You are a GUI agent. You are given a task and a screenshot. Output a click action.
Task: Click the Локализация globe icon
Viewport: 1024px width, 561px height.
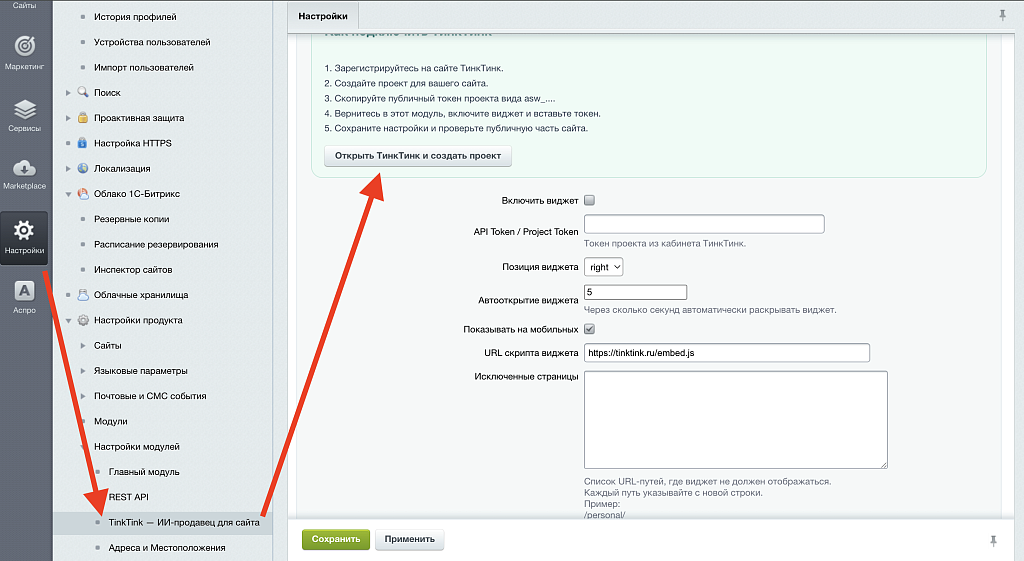pyautogui.click(x=83, y=168)
